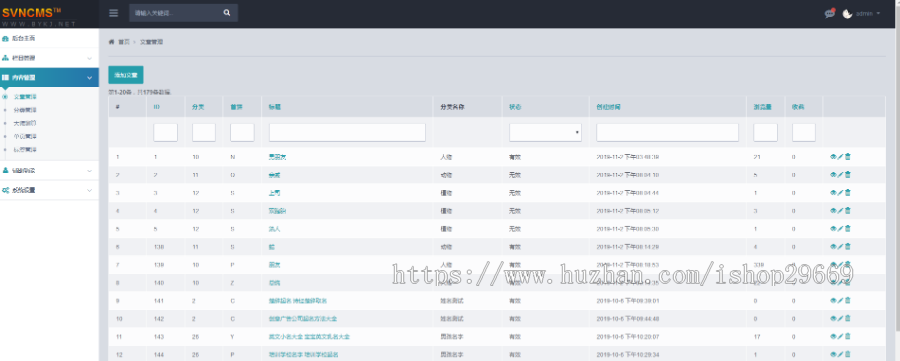Image resolution: width=900 pixels, height=361 pixels.
Task: Delete the article in row ID 3
Action: coord(848,192)
